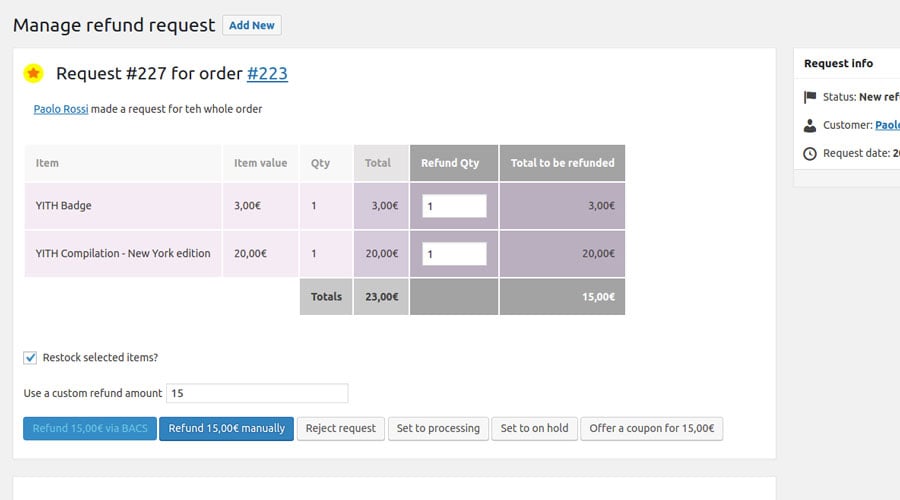The height and width of the screenshot is (500, 900).
Task: Open Paolo Rossi customer profile link
Action: click(x=61, y=109)
